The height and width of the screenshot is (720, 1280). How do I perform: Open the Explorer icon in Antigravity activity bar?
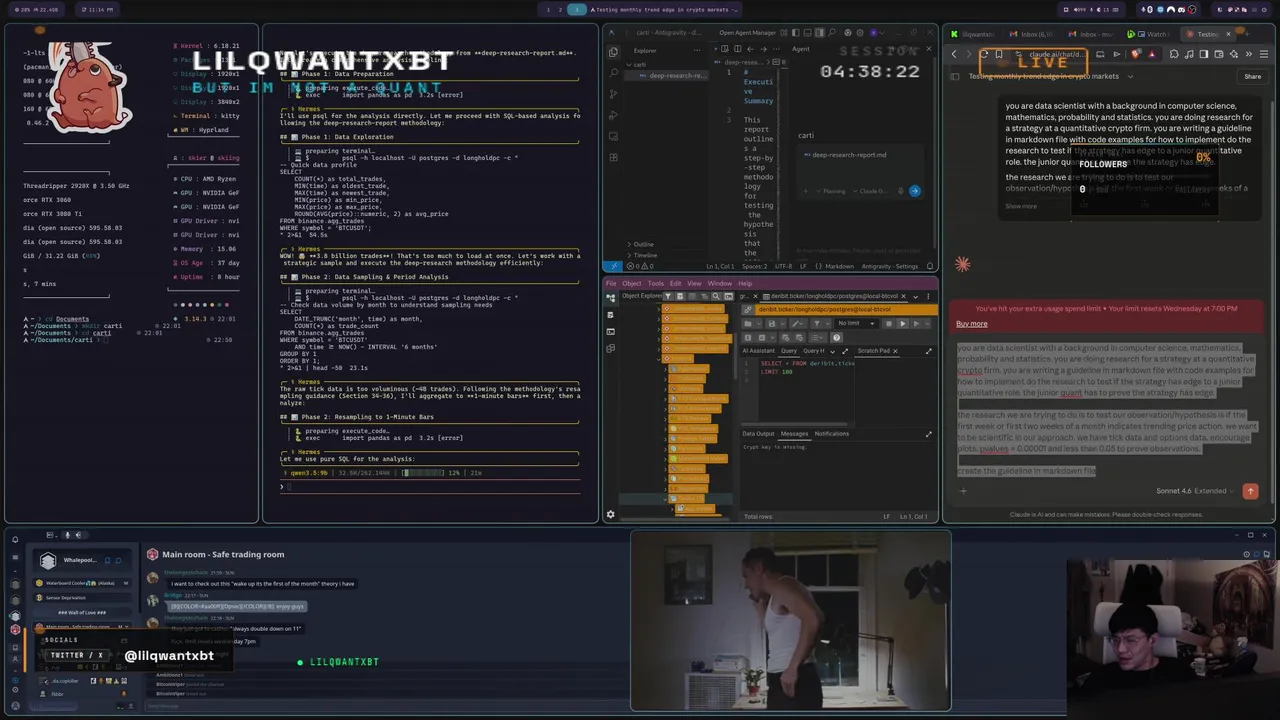click(x=613, y=52)
